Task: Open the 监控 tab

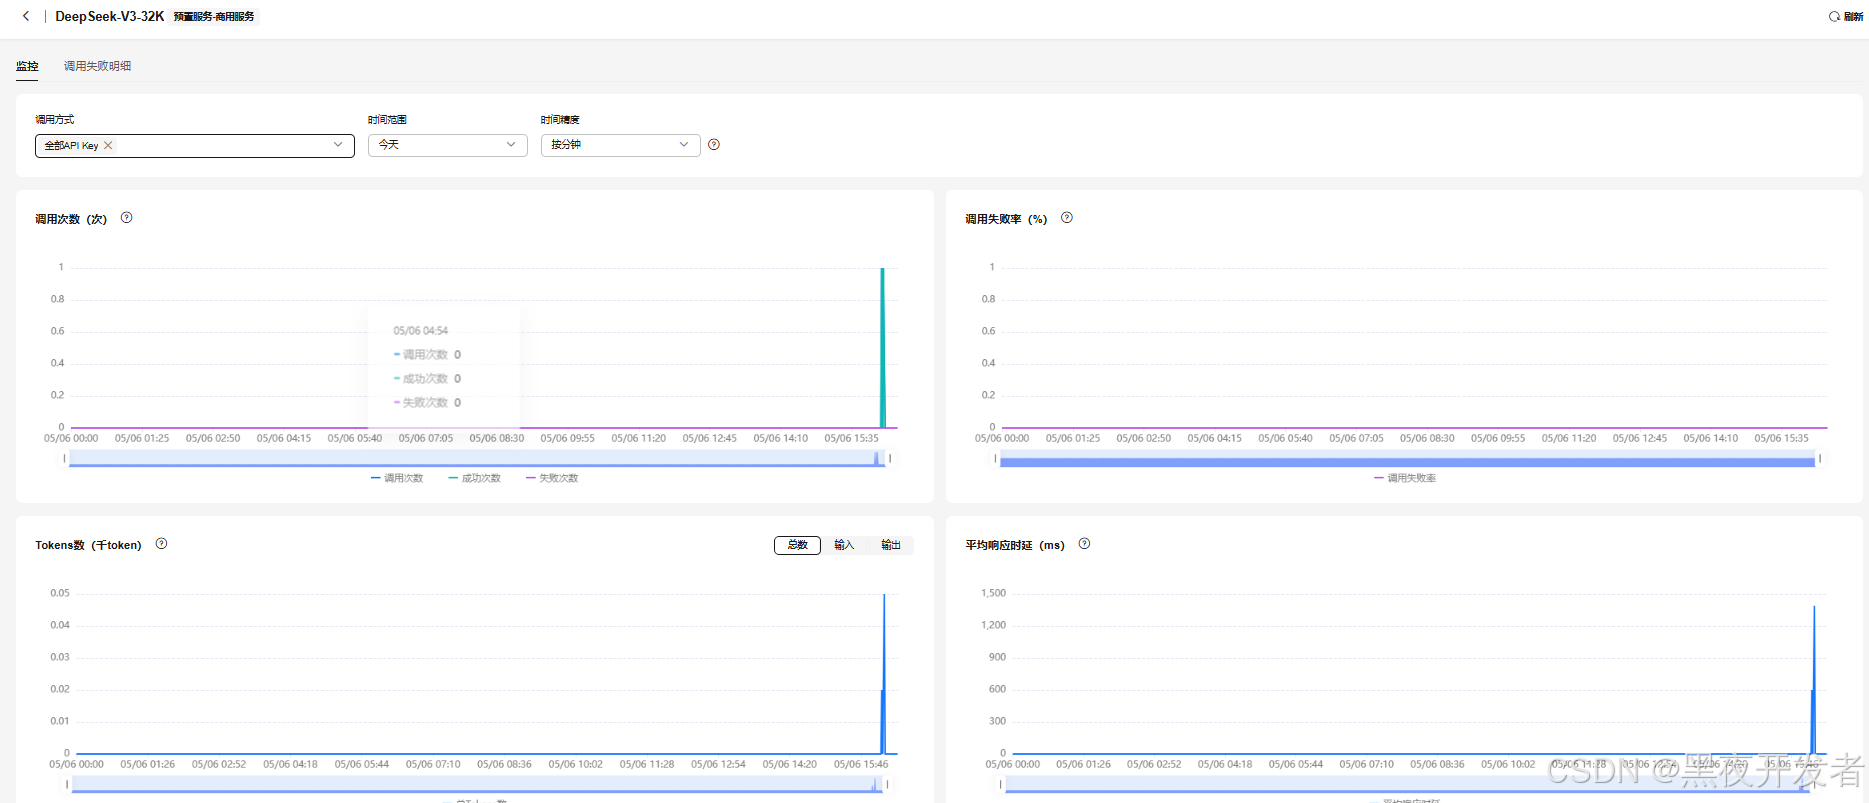Action: (x=27, y=66)
